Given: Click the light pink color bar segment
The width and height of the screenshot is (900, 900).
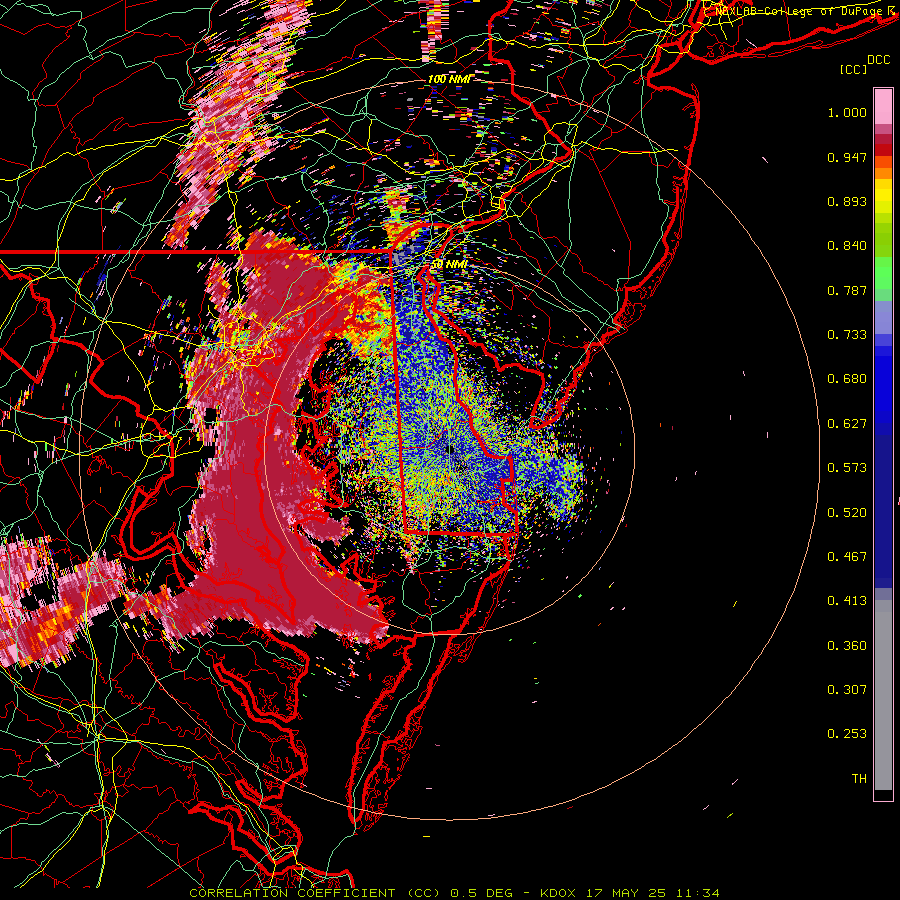Looking at the screenshot, I should click(x=883, y=106).
